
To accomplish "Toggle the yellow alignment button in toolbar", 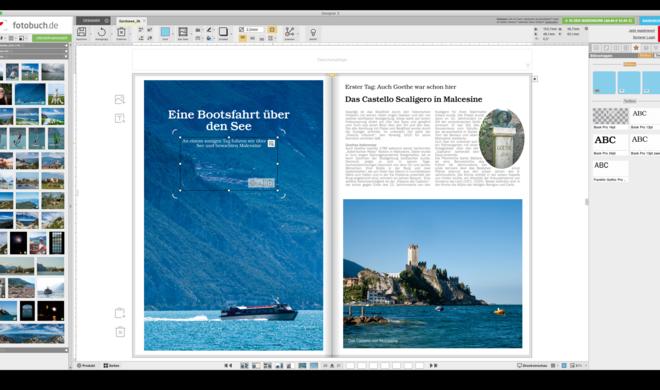I will click(242, 38).
